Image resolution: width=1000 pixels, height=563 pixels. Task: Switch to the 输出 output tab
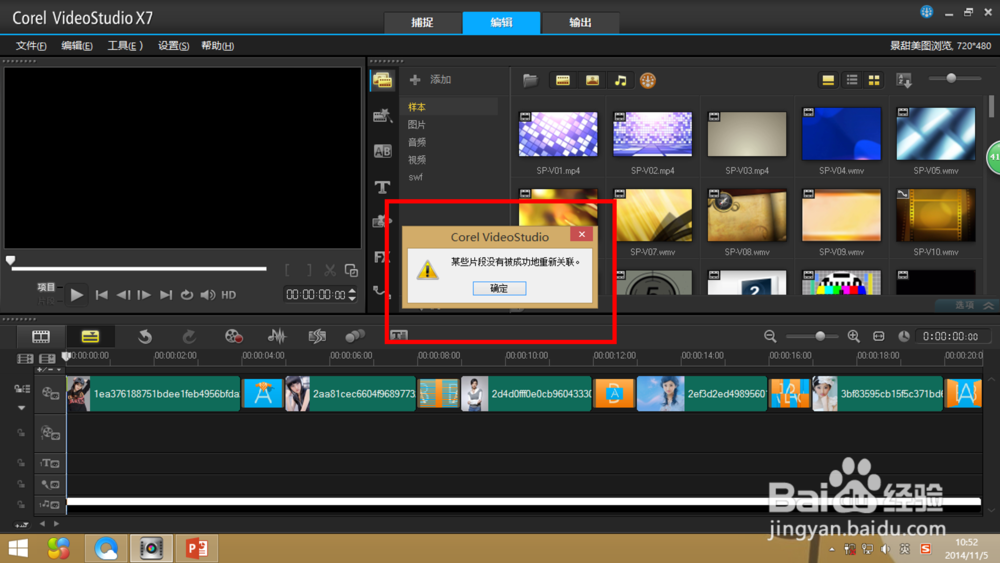coord(580,22)
